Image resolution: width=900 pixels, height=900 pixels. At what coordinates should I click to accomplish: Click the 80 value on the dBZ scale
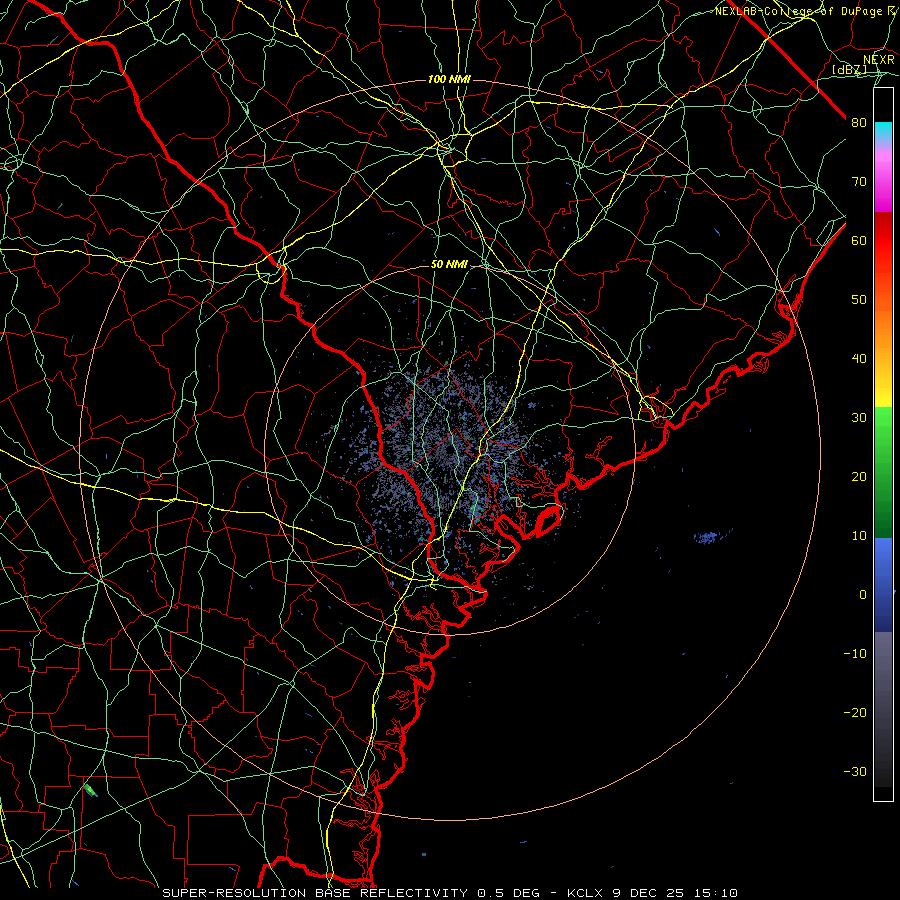tap(859, 123)
